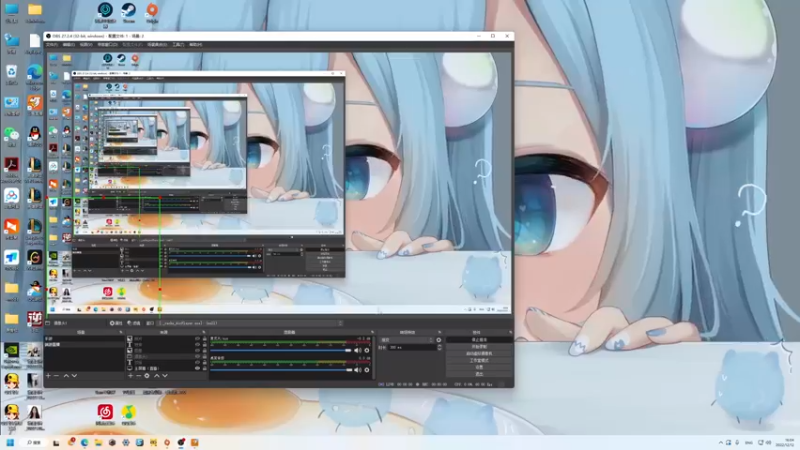Pop out the Controls dock header icon
The height and width of the screenshot is (450, 800).
click(510, 332)
